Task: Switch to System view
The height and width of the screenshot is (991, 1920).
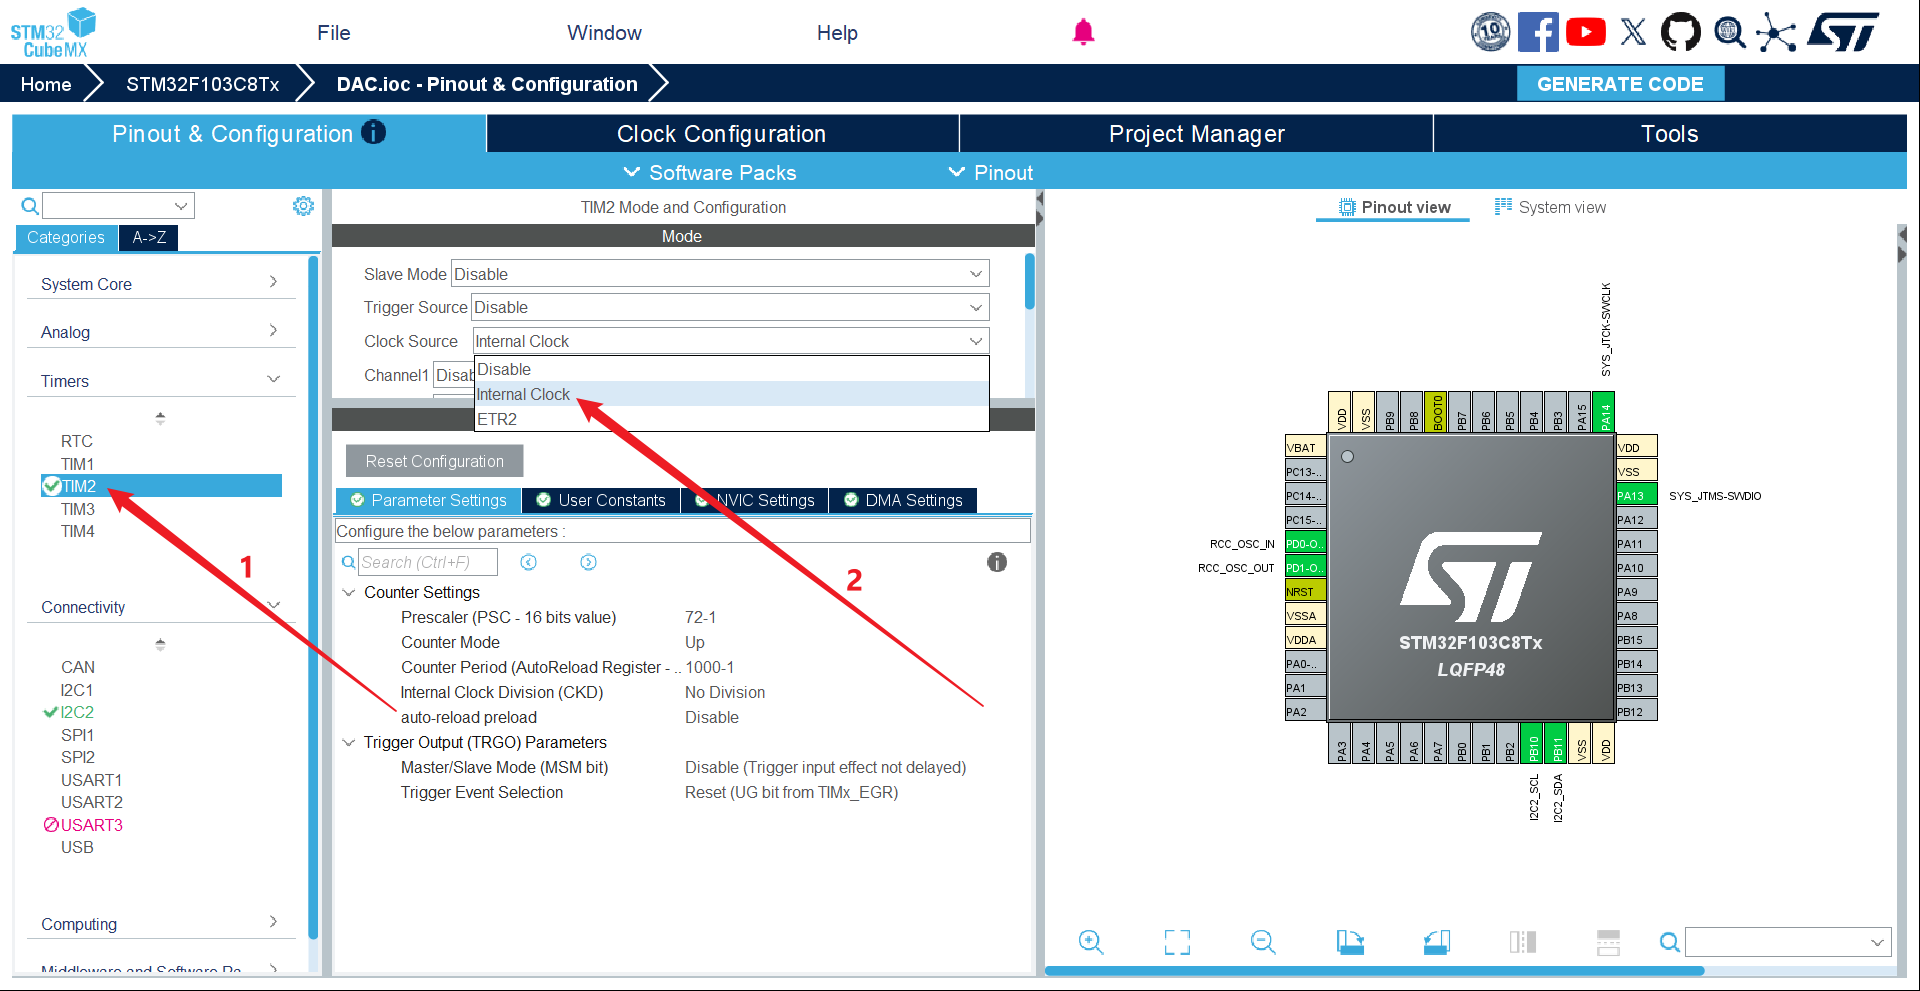Action: [1551, 207]
